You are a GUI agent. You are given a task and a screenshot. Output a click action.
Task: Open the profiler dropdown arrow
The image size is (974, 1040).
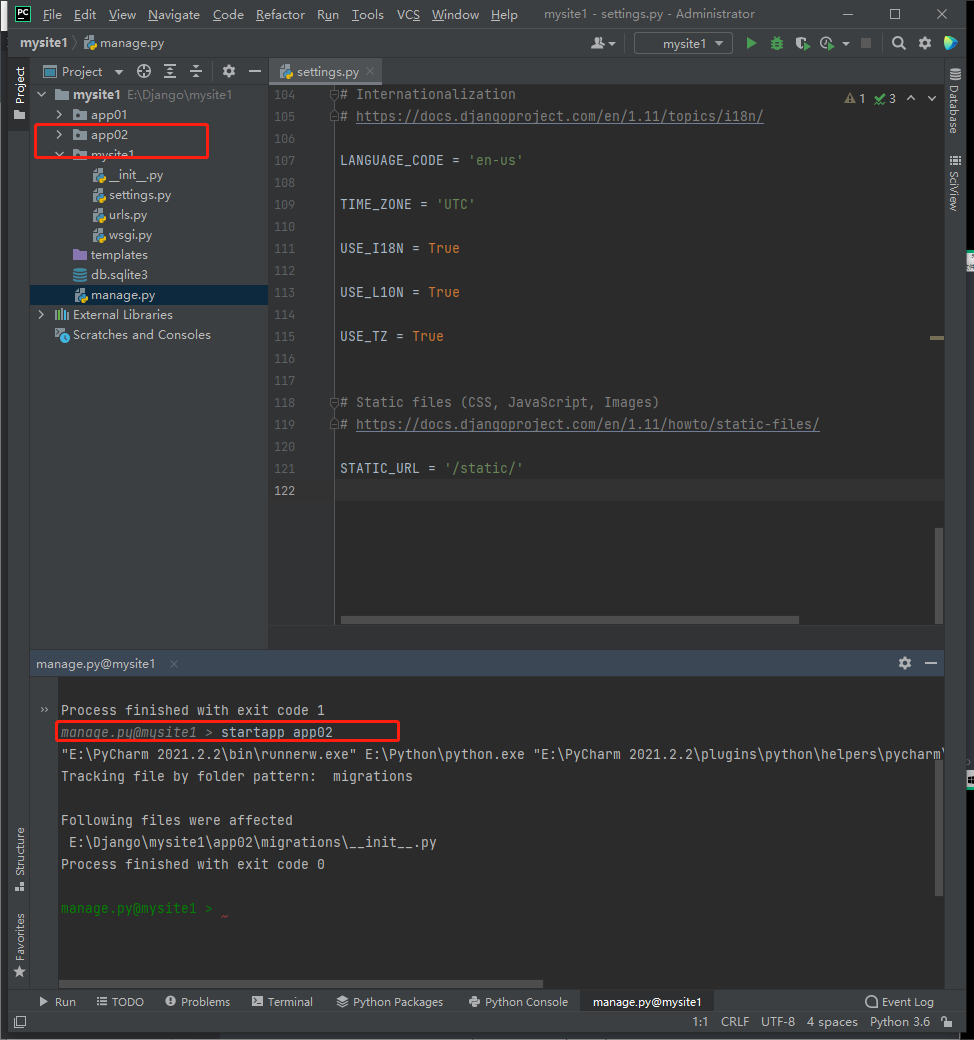[x=845, y=44]
